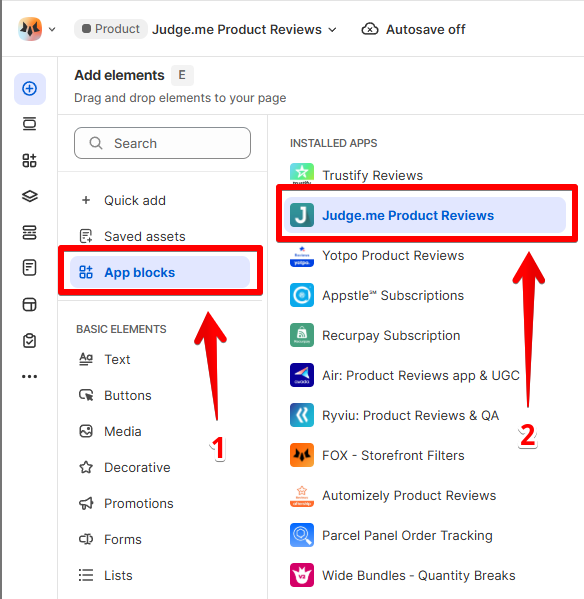Click the fox logo in the top bar
Viewport: 584px width, 599px height.
tap(30, 29)
